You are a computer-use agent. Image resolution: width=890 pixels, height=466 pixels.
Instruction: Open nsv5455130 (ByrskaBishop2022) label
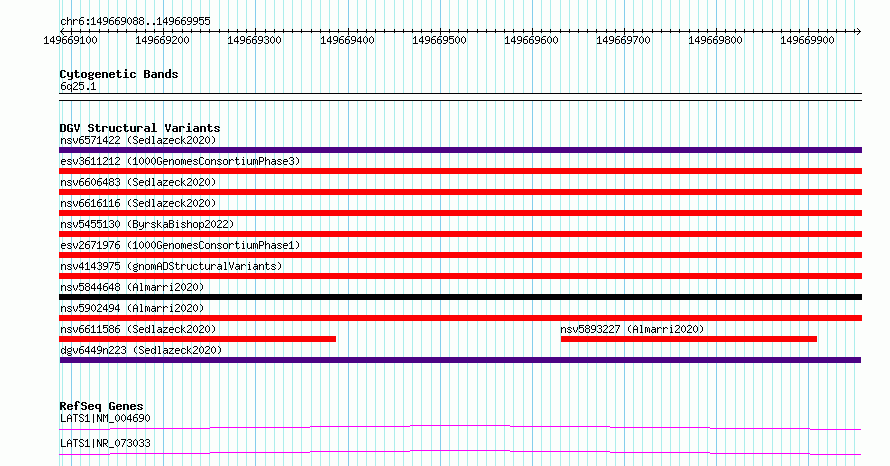147,224
